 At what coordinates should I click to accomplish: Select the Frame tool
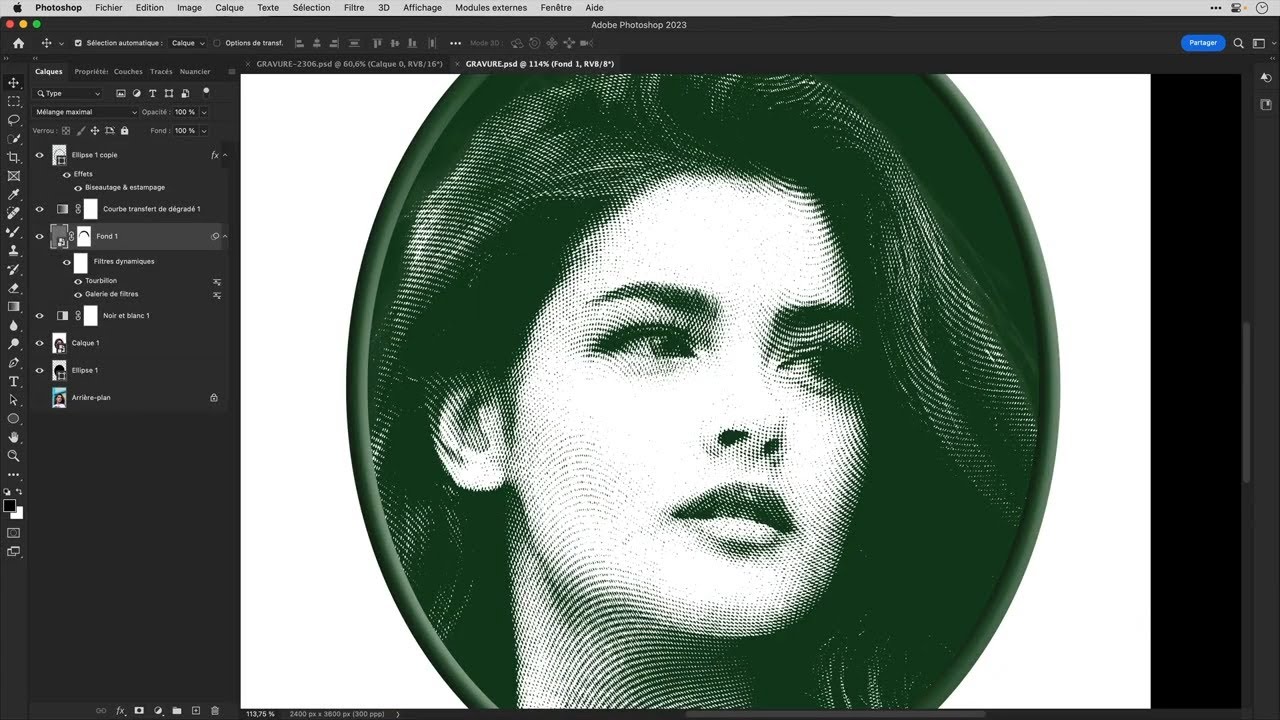(x=14, y=176)
